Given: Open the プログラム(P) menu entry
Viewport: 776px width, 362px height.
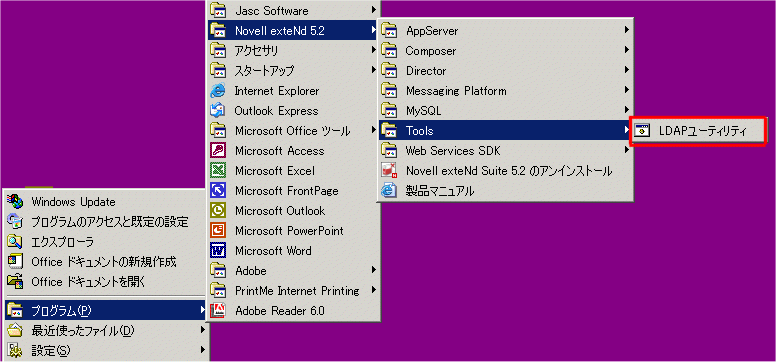Looking at the screenshot, I should tap(106, 310).
